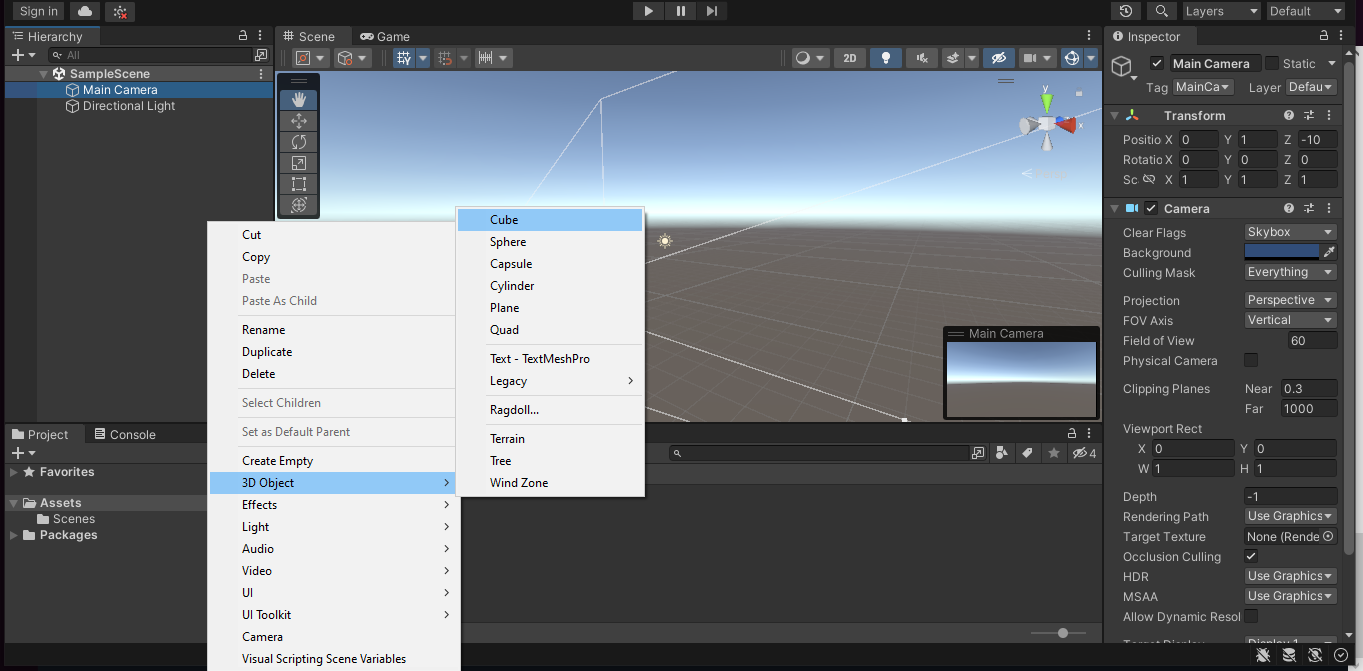
Task: Enable the Physical Camera checkbox
Action: [1250, 360]
